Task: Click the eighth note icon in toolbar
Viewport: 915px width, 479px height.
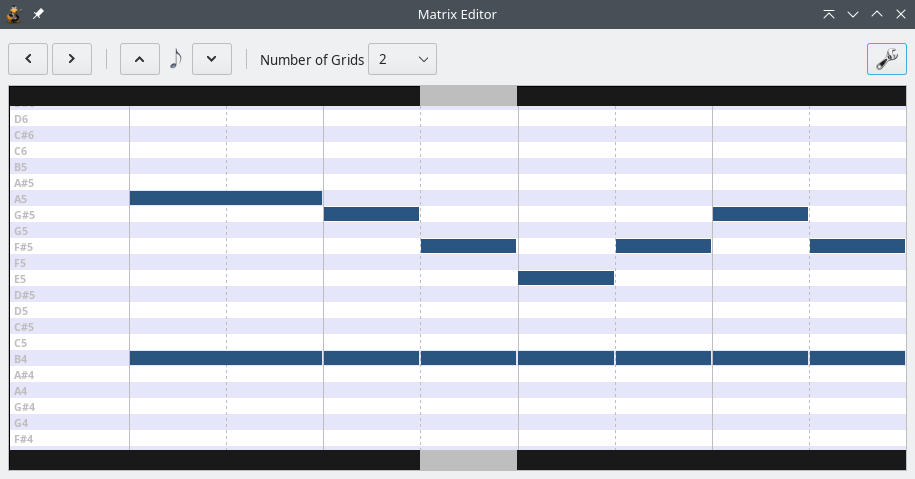Action: pyautogui.click(x=176, y=59)
